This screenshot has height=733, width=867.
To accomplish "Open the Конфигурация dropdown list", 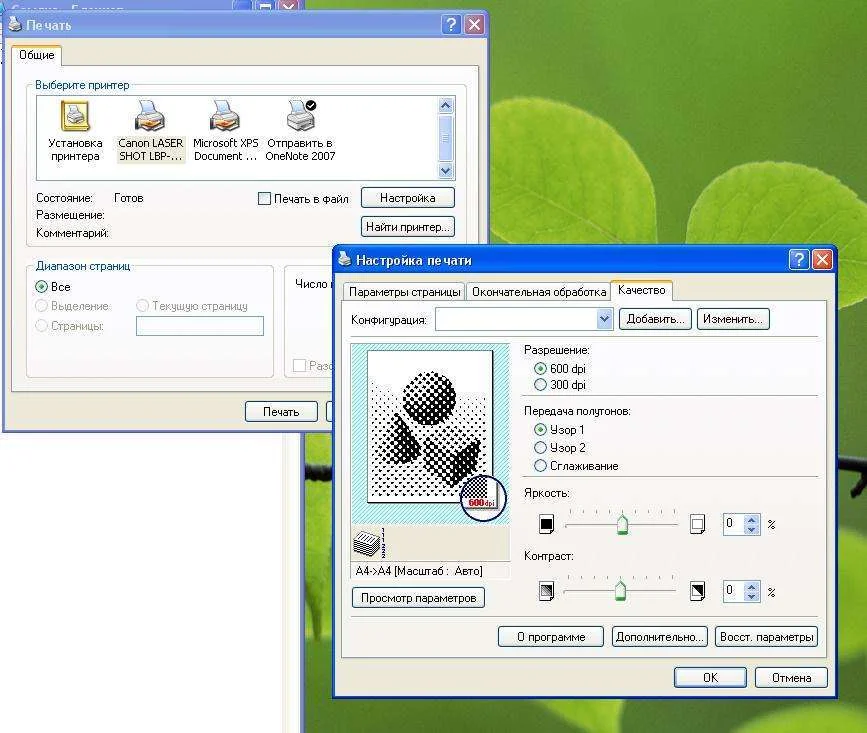I will point(604,319).
